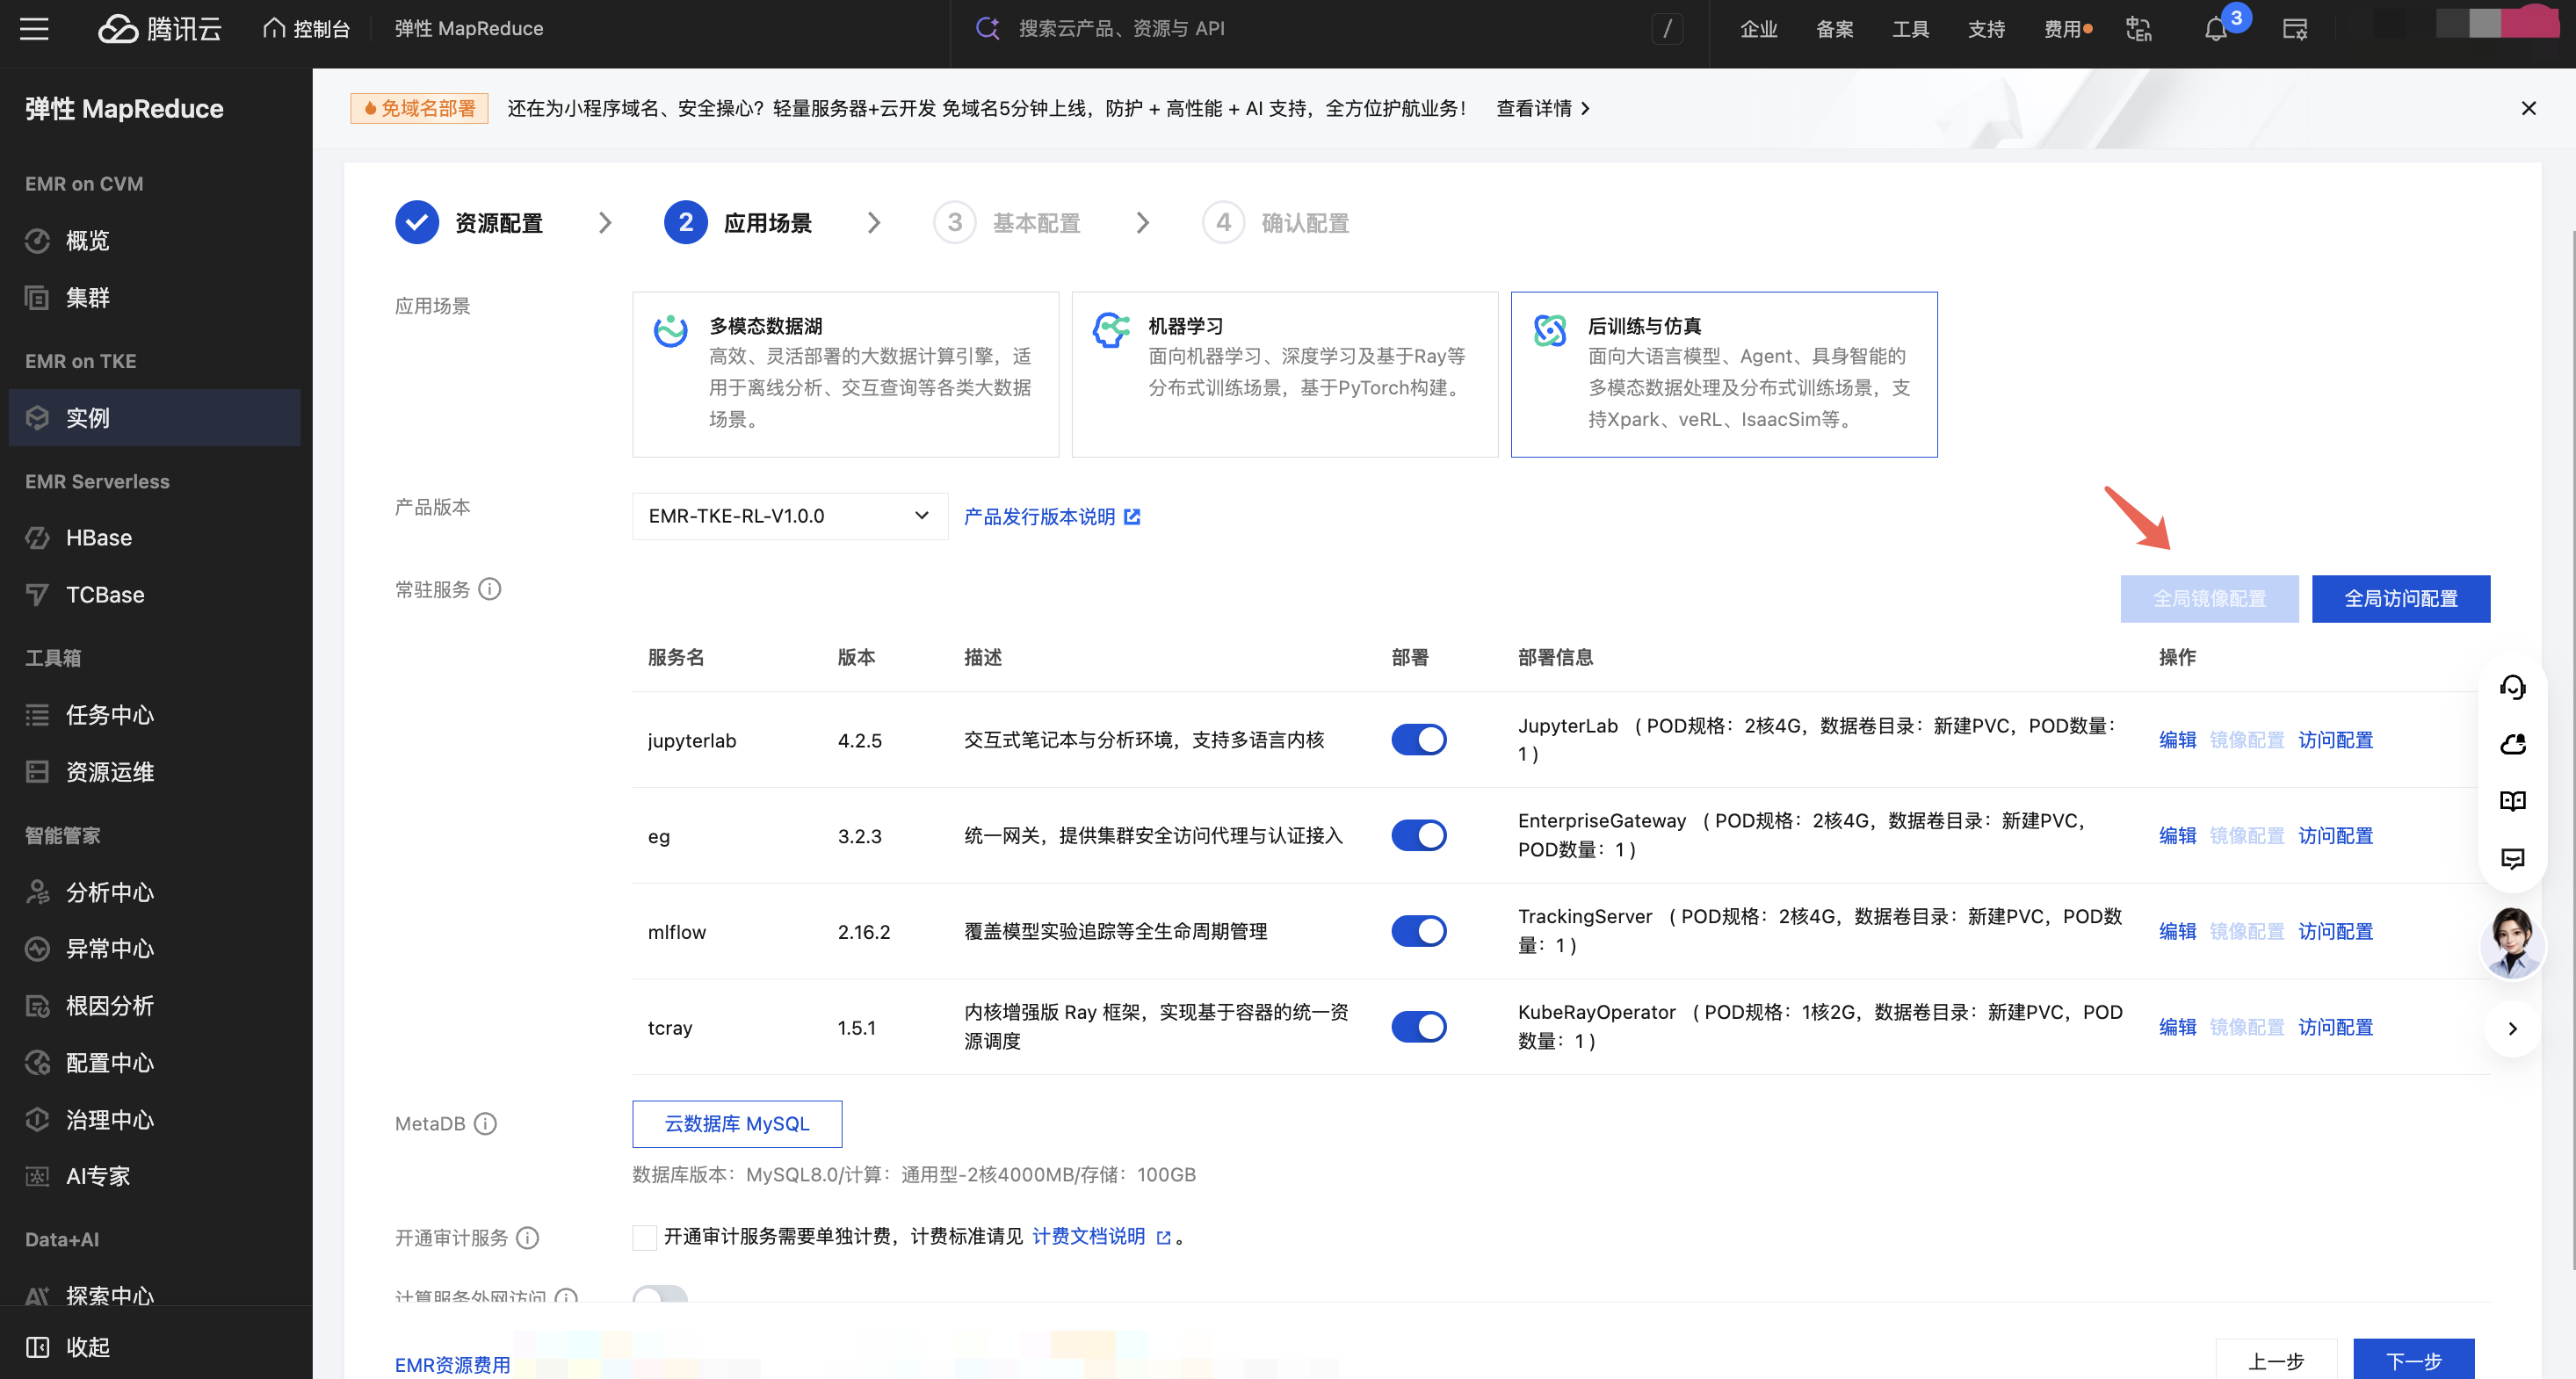This screenshot has width=2576, height=1379.
Task: Open the notifications bell
Action: coord(2215,29)
